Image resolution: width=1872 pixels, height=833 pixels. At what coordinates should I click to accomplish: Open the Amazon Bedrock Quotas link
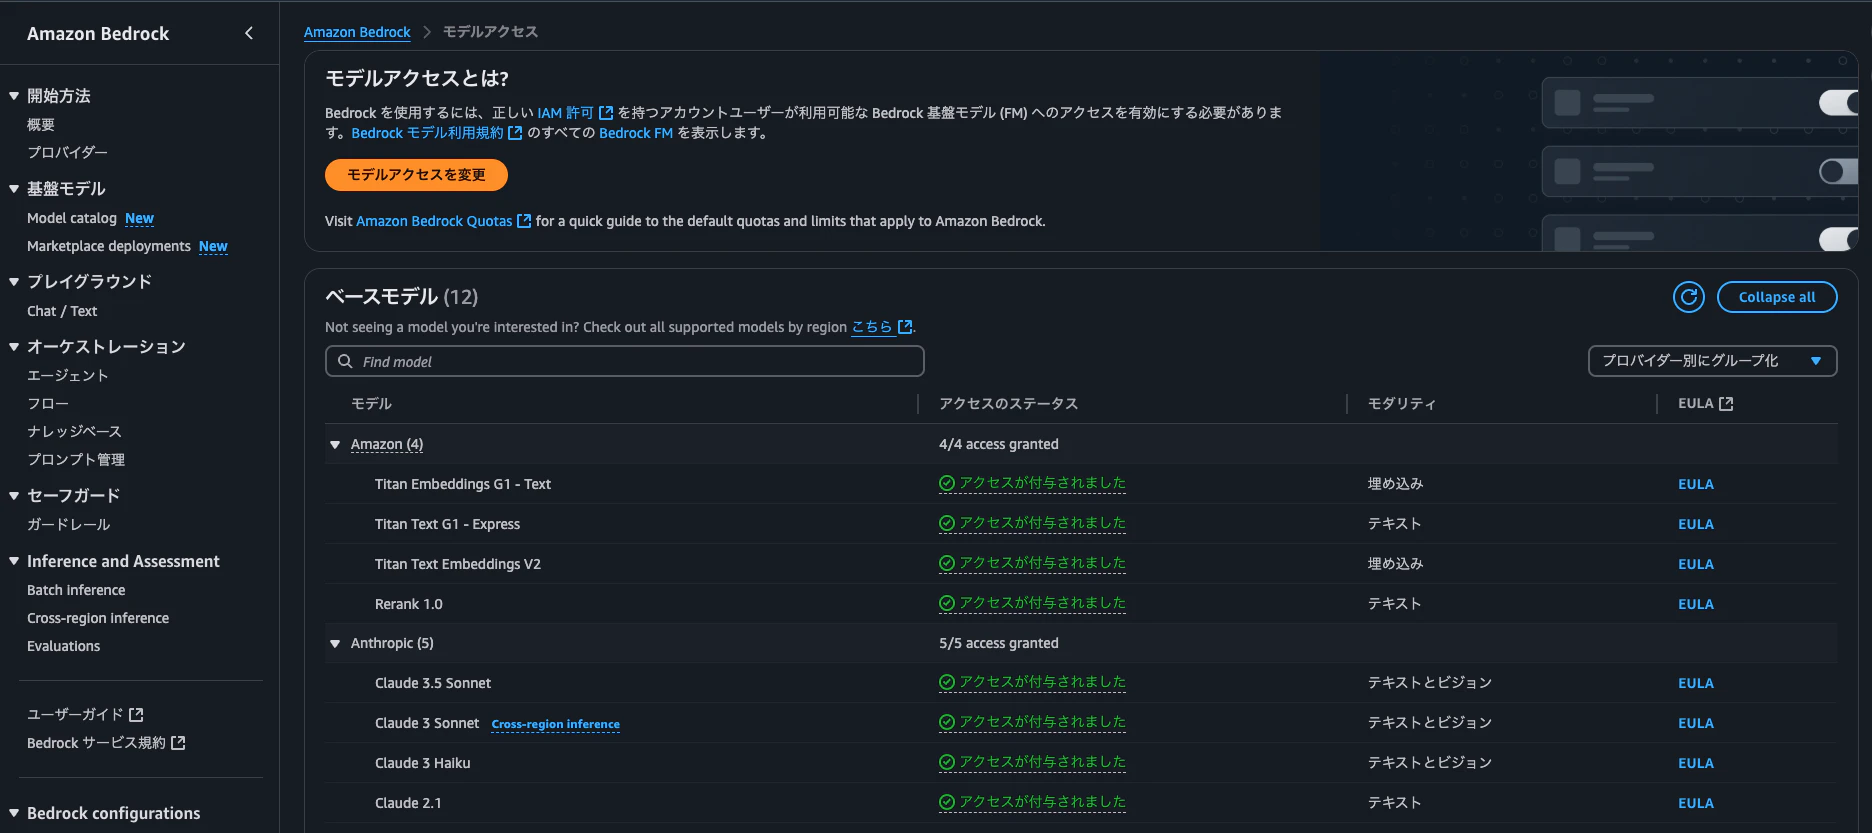(x=434, y=221)
